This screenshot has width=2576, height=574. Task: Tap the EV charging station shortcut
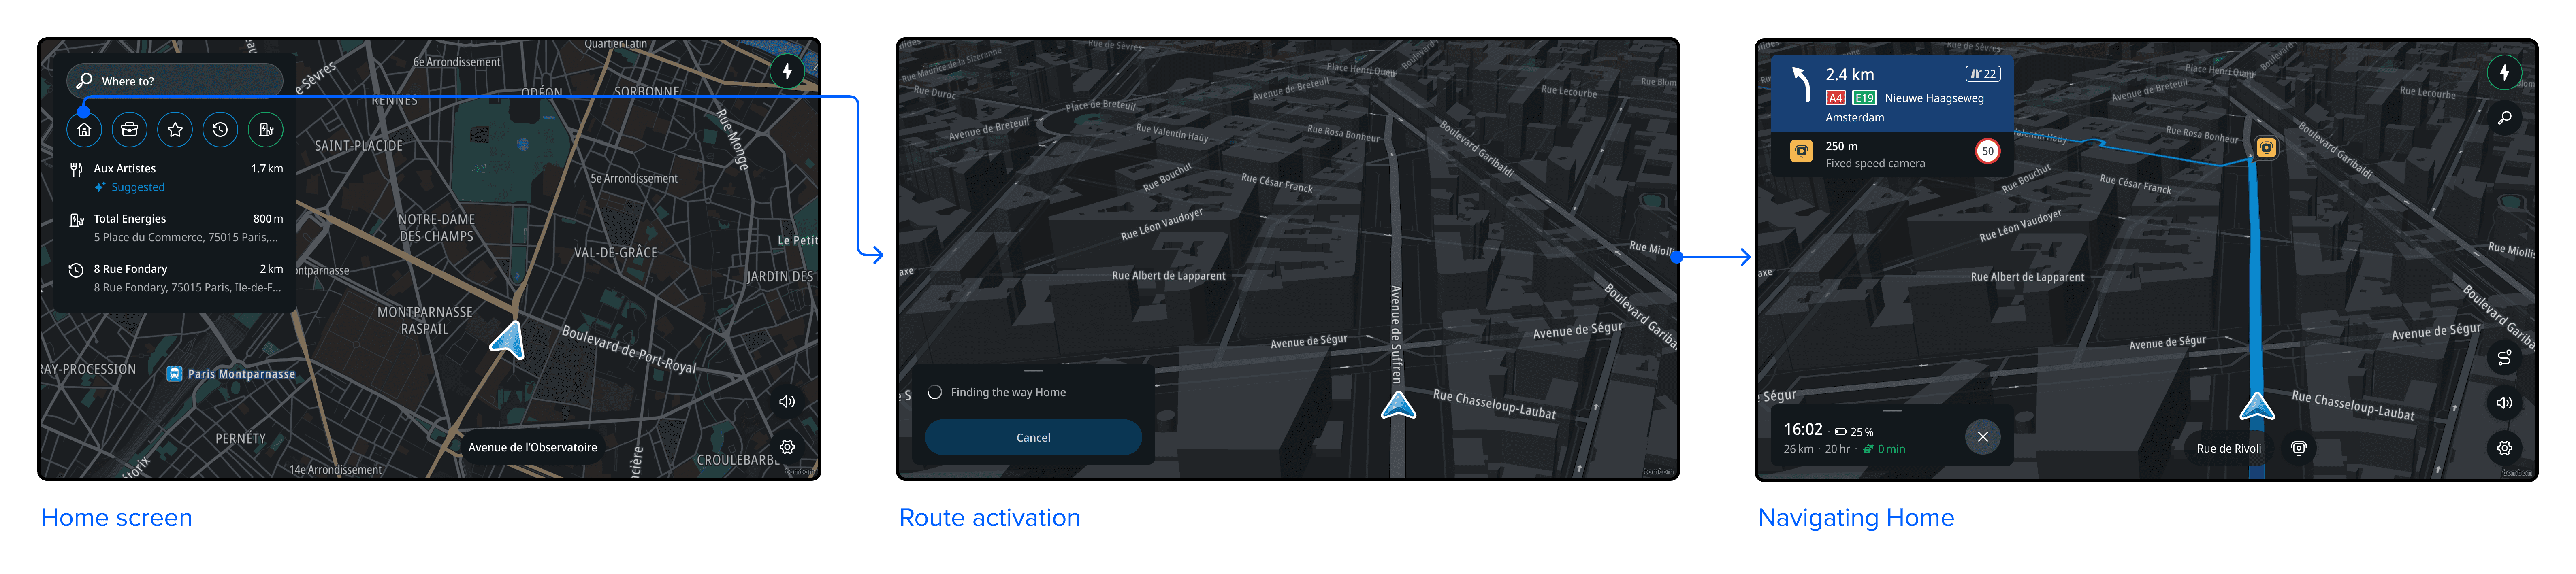coord(266,129)
